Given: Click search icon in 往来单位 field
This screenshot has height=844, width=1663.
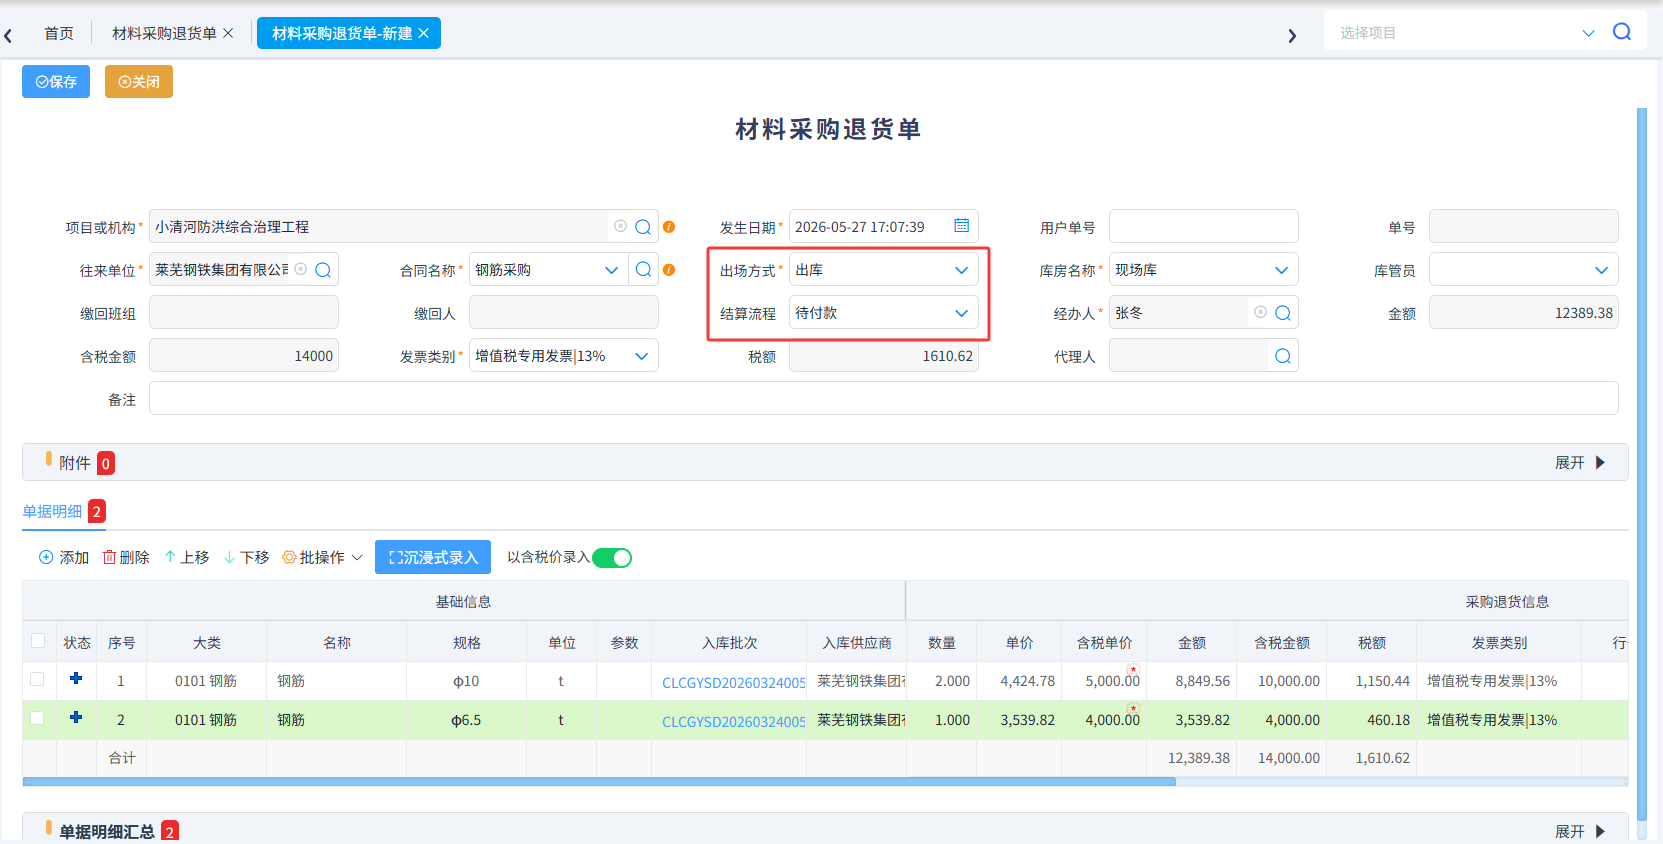Looking at the screenshot, I should coord(323,270).
